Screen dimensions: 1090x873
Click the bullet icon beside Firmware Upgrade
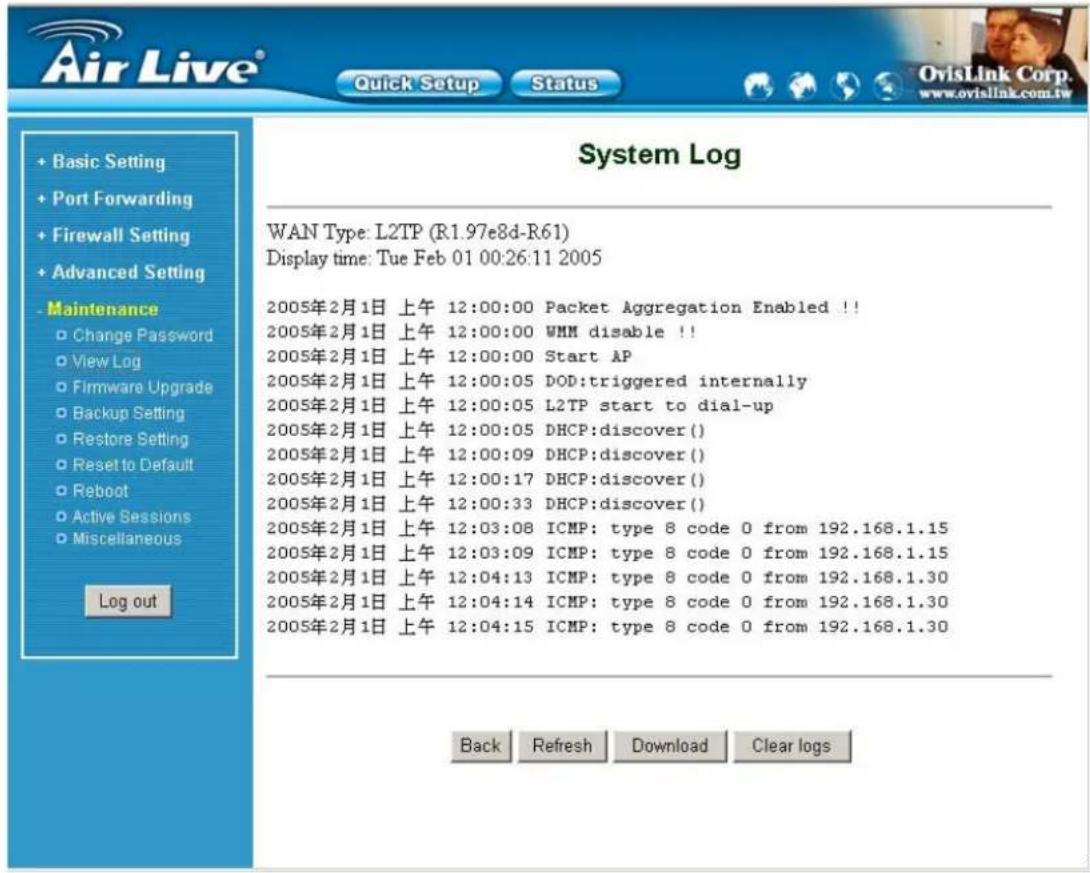(61, 387)
